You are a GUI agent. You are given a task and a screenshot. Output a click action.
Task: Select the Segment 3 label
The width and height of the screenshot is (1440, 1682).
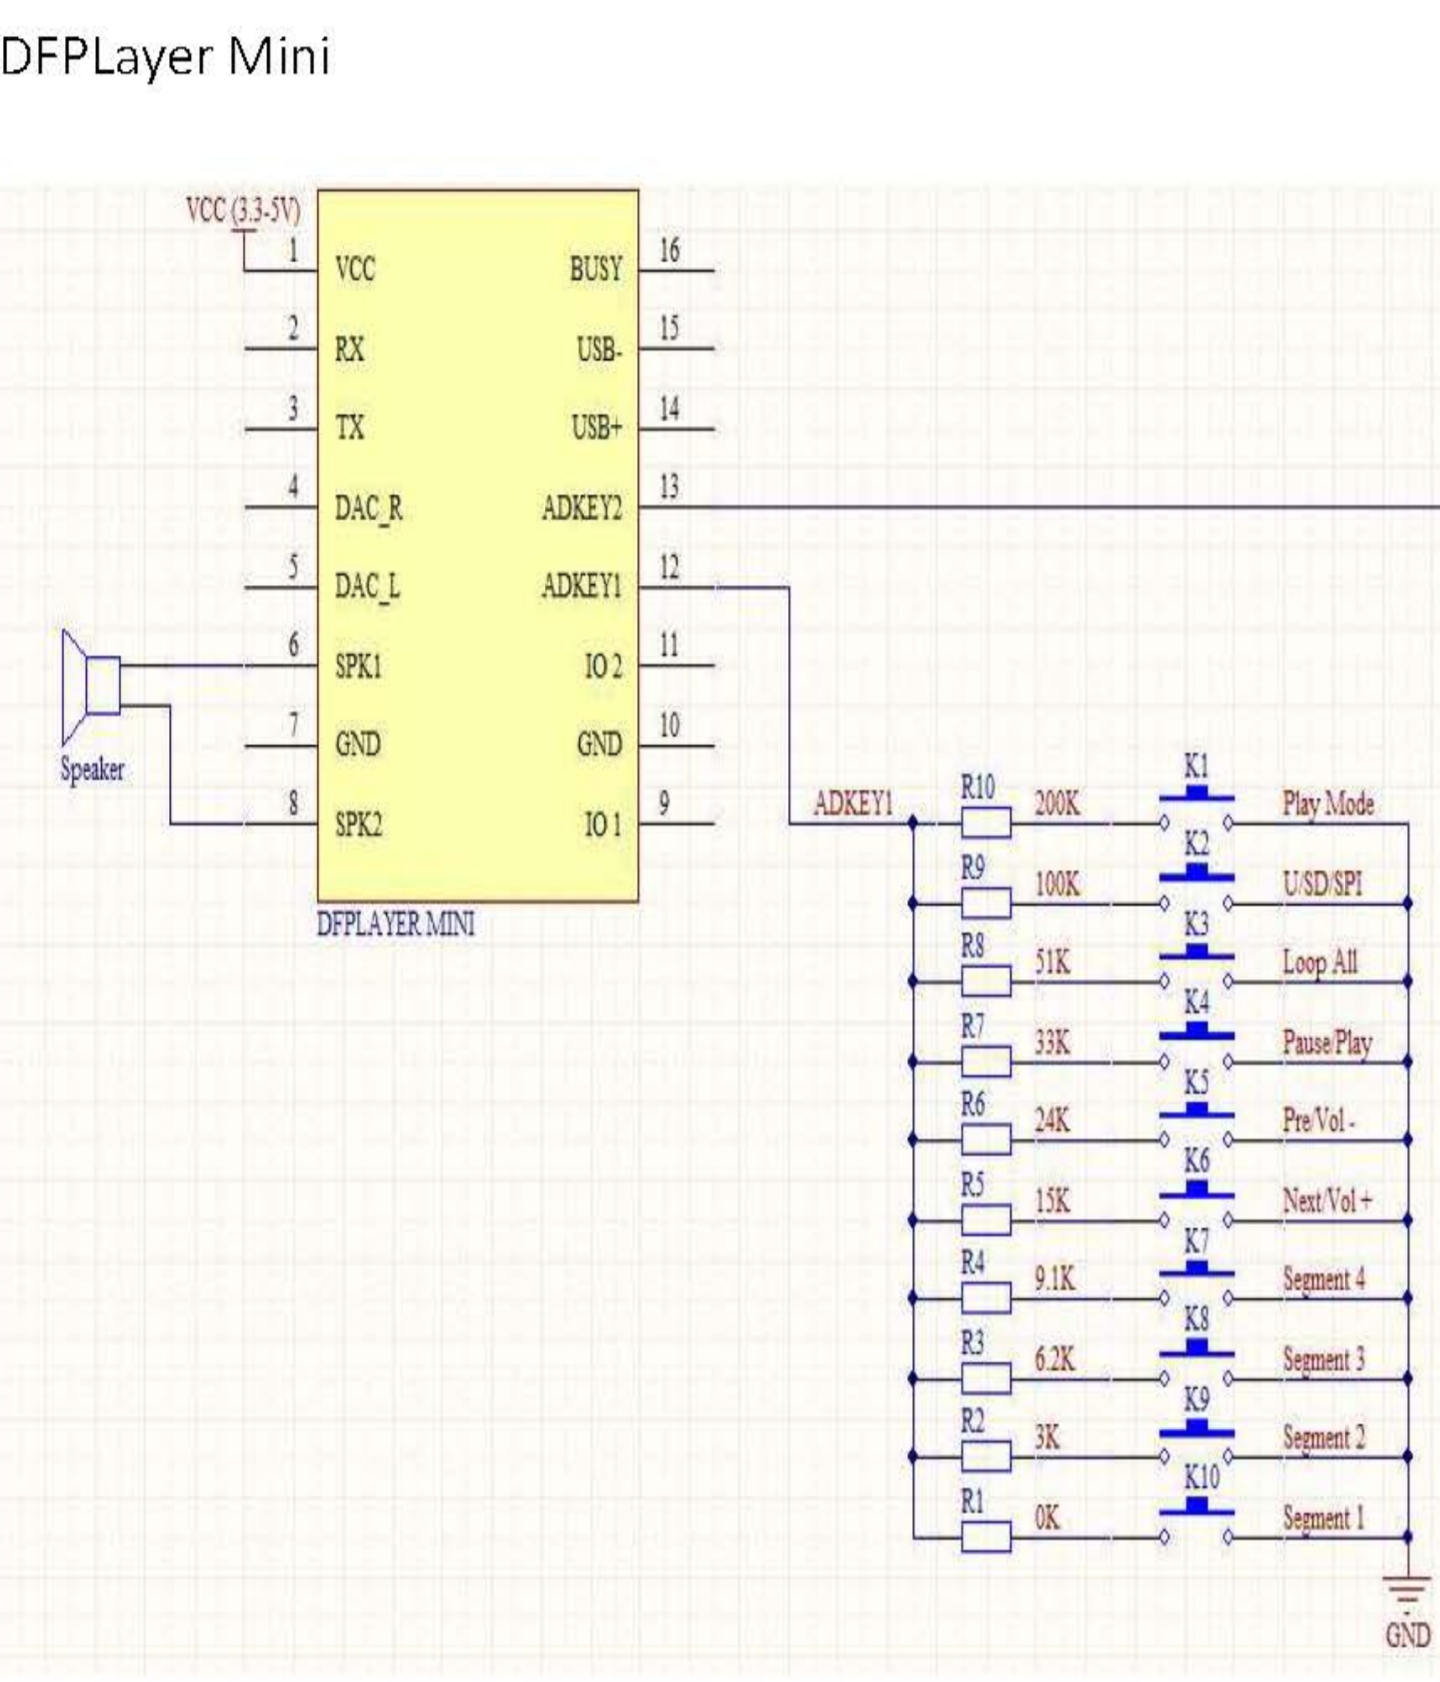tap(1323, 1359)
